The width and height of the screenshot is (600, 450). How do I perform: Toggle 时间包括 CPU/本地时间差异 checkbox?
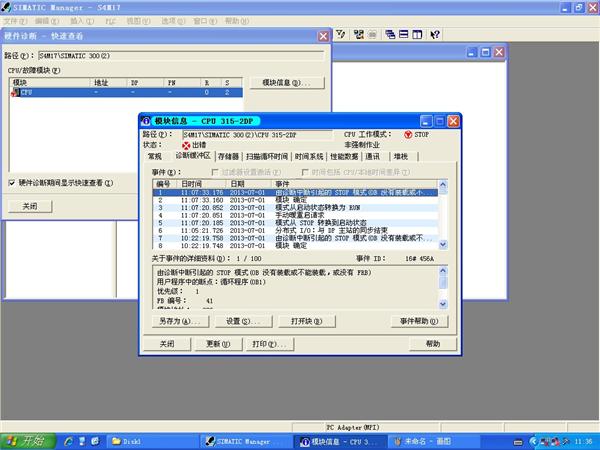point(305,172)
